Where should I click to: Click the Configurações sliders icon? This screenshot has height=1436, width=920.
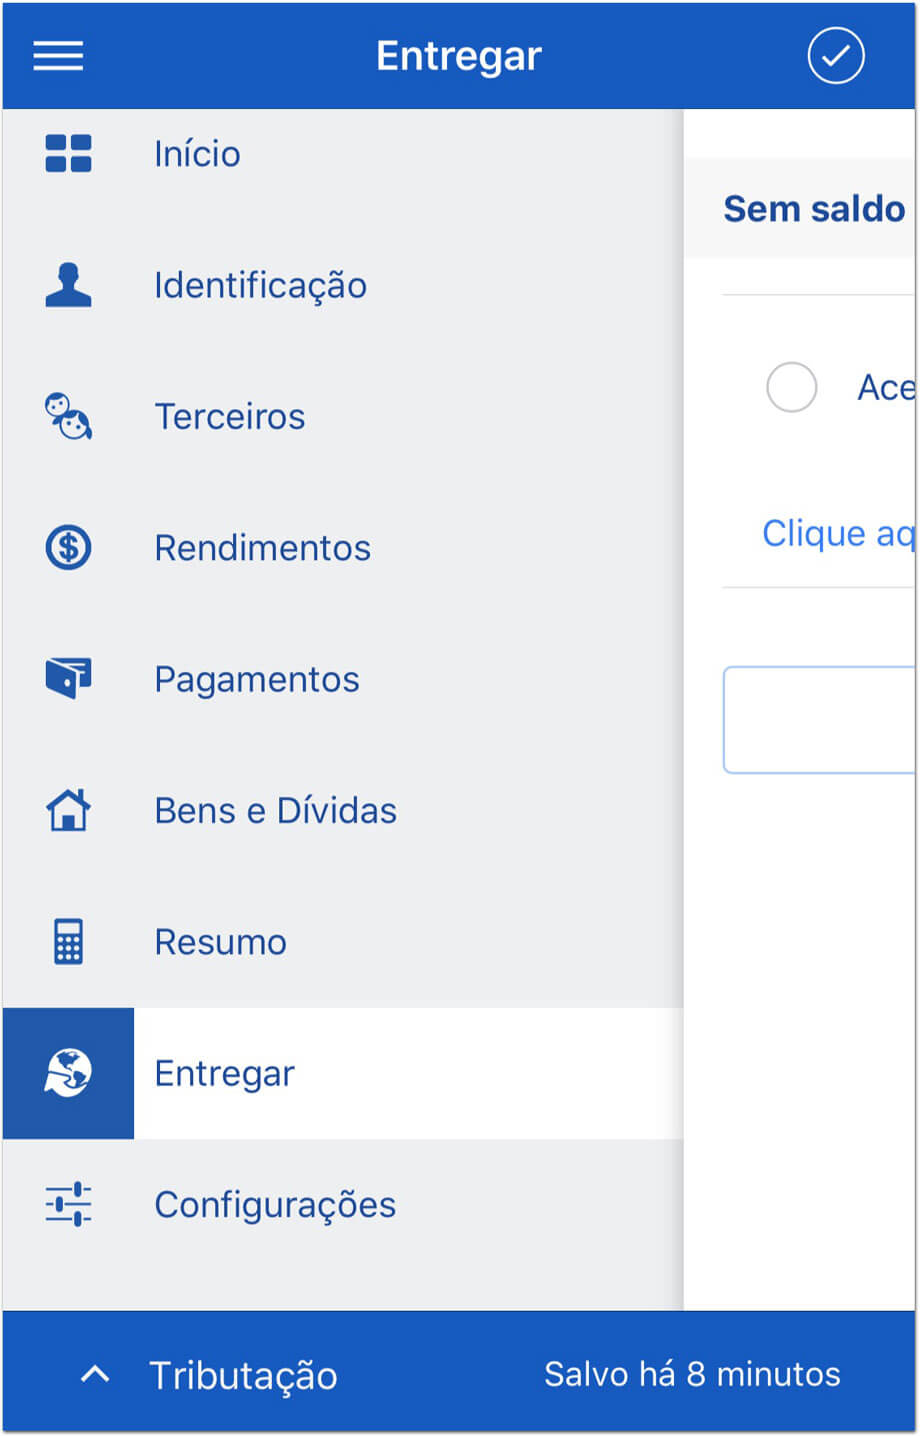(68, 1204)
